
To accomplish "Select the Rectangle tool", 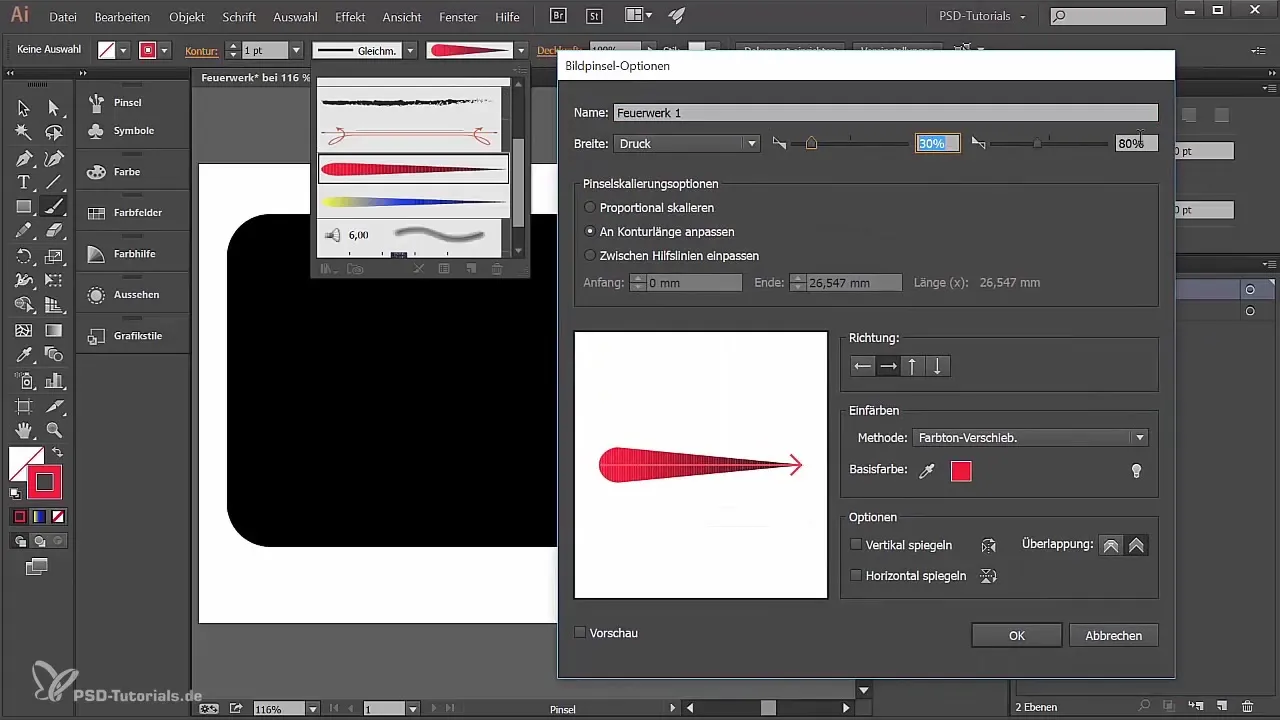I will [x=23, y=207].
